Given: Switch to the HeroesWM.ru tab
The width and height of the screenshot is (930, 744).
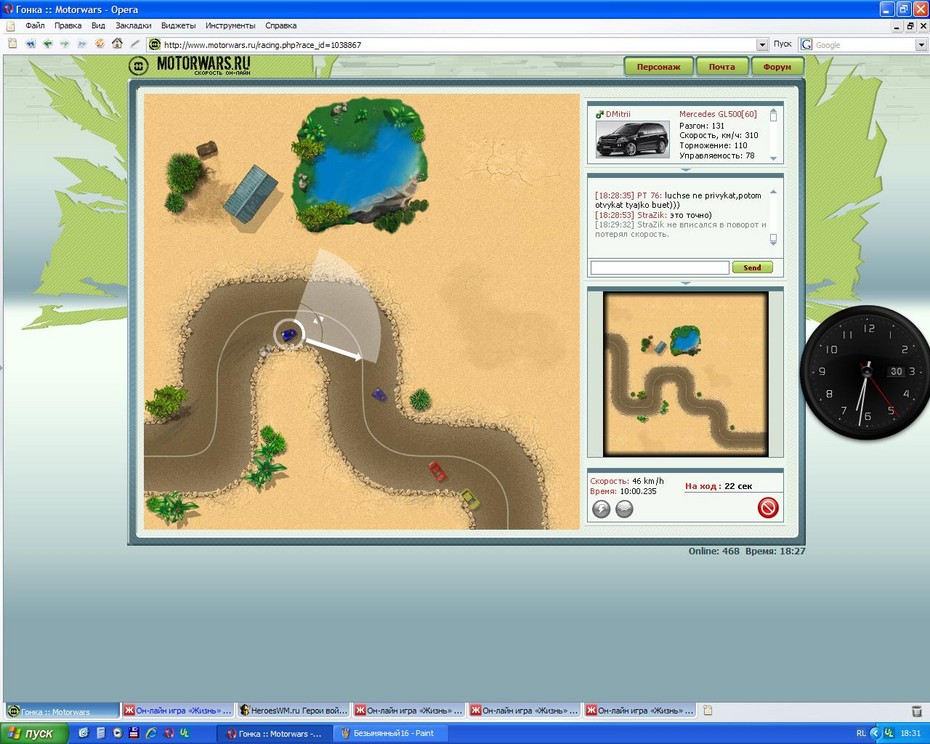Looking at the screenshot, I should [x=294, y=711].
